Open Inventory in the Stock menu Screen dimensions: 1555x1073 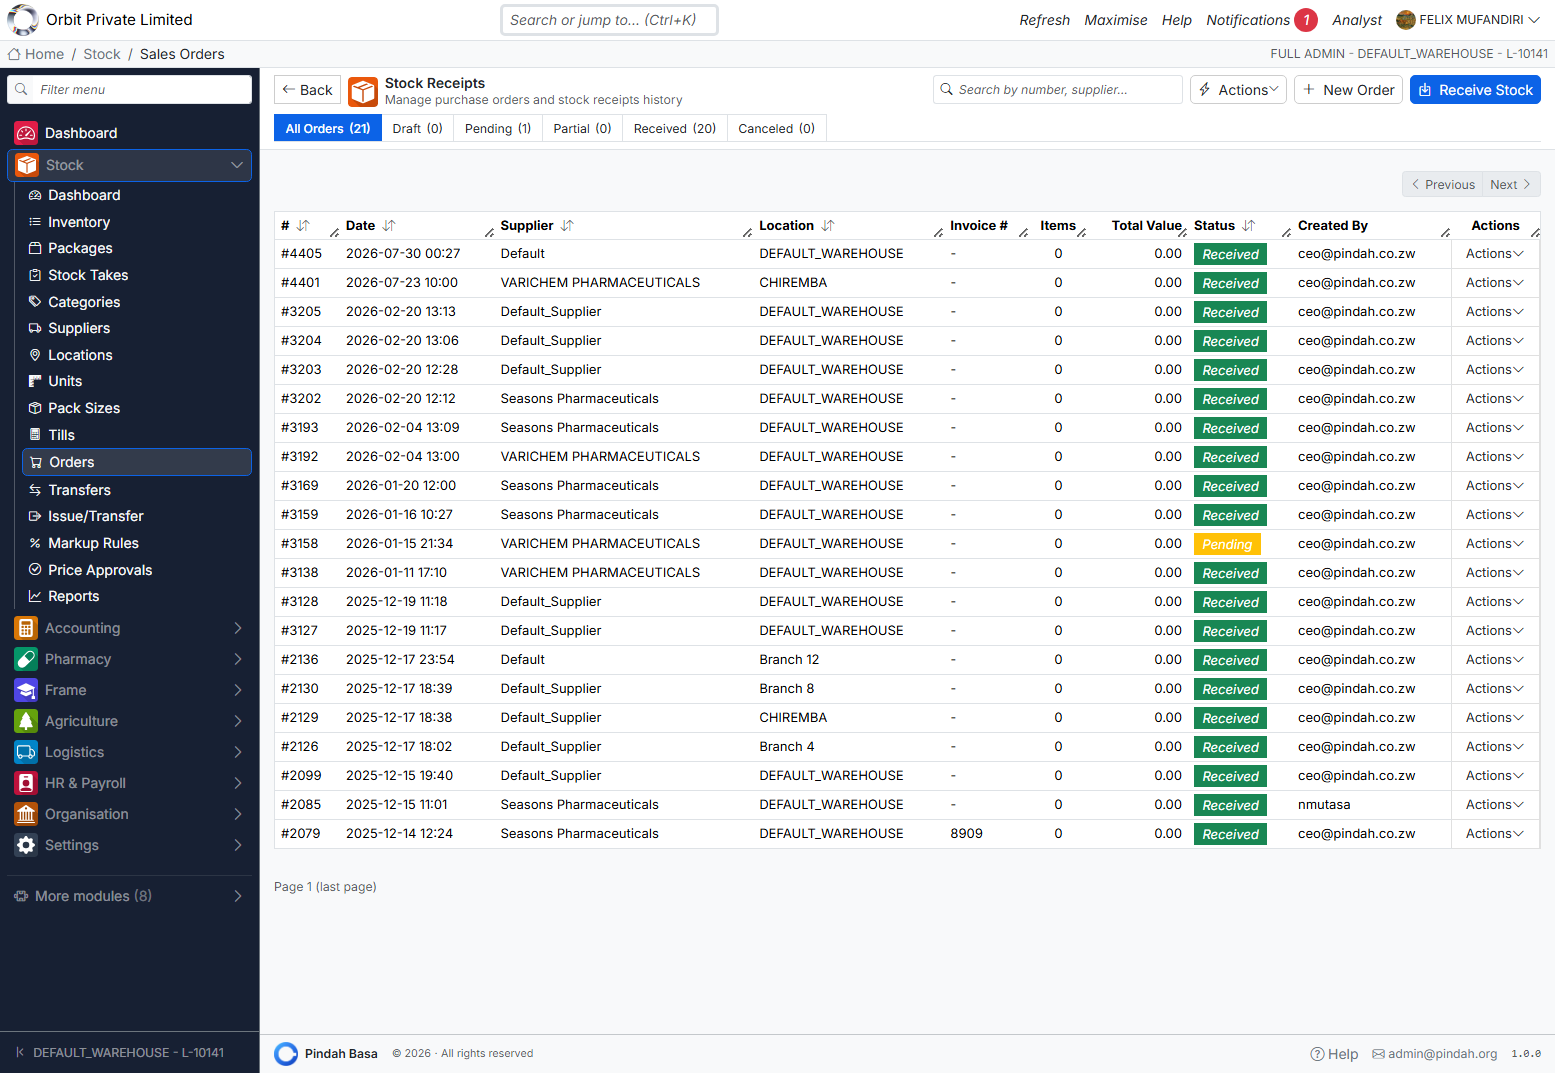pos(79,222)
